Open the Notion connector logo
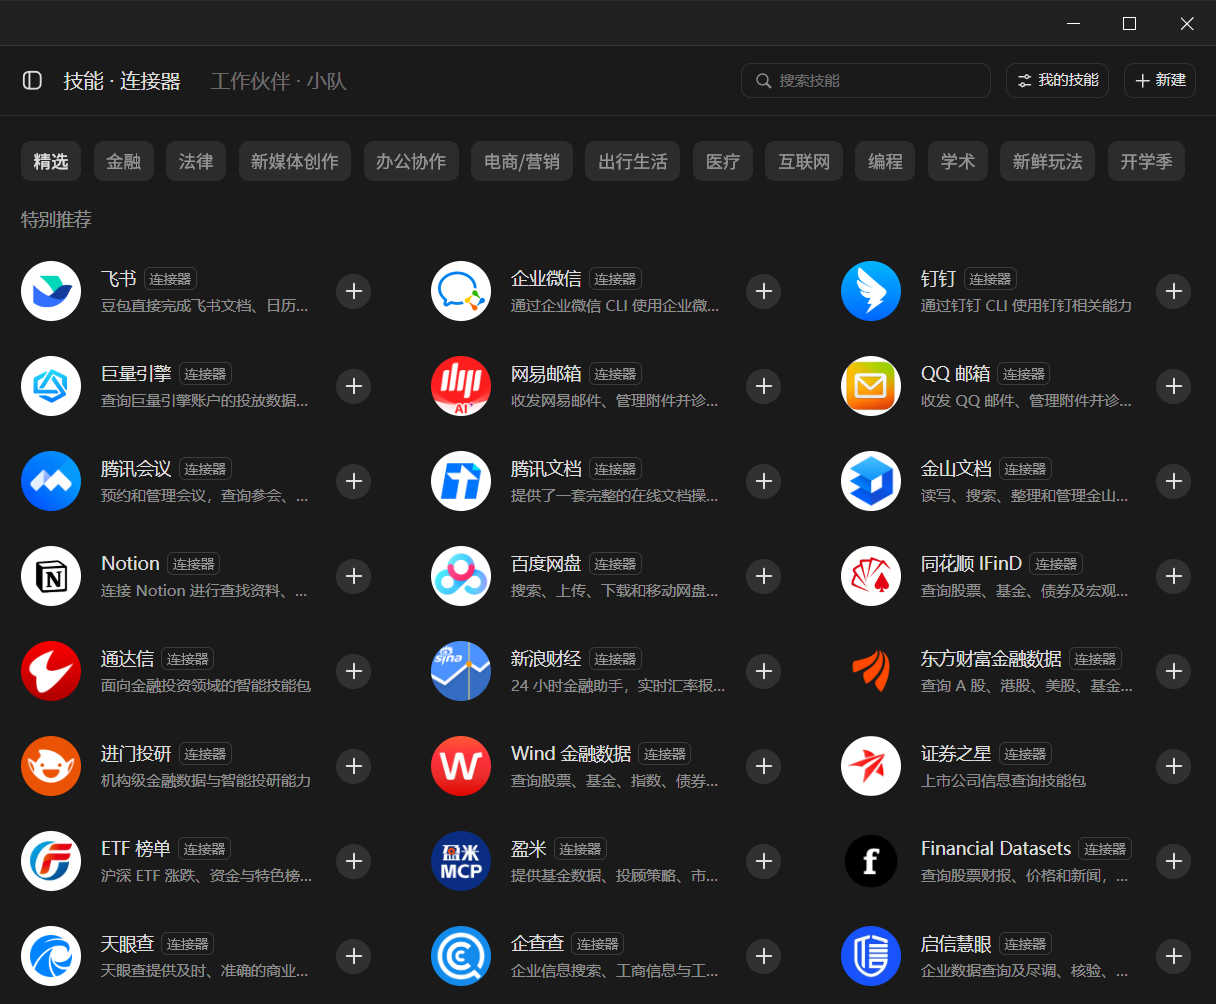This screenshot has height=1004, width=1216. coord(51,576)
